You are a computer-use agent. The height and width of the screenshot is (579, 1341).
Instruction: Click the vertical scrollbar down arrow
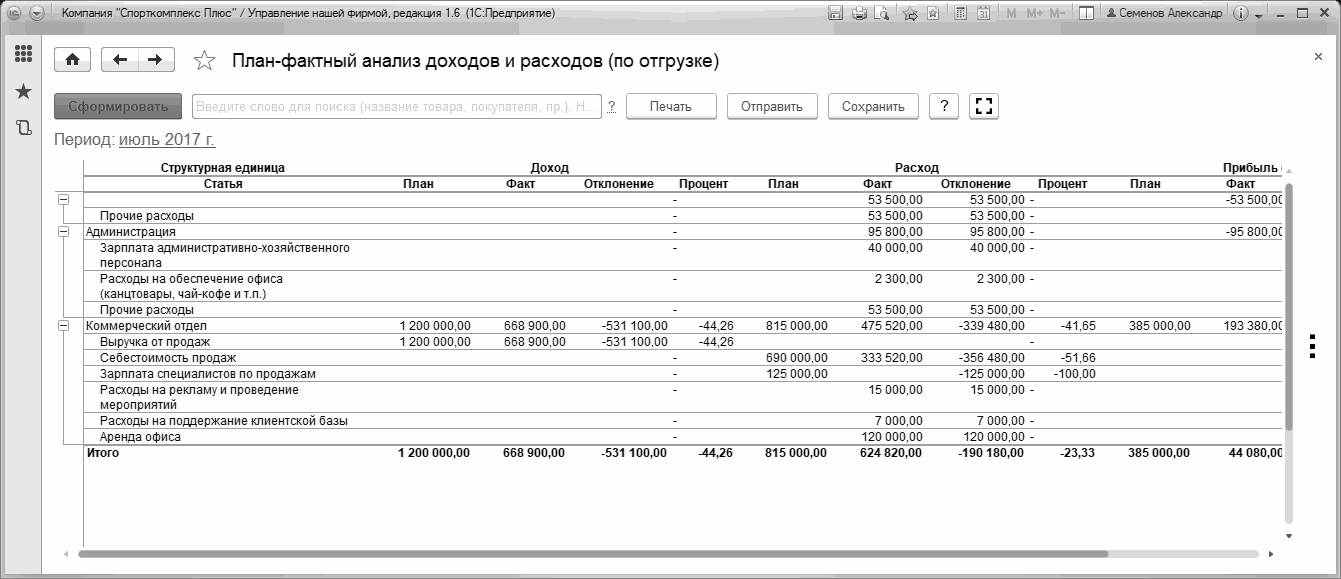tap(1288, 536)
